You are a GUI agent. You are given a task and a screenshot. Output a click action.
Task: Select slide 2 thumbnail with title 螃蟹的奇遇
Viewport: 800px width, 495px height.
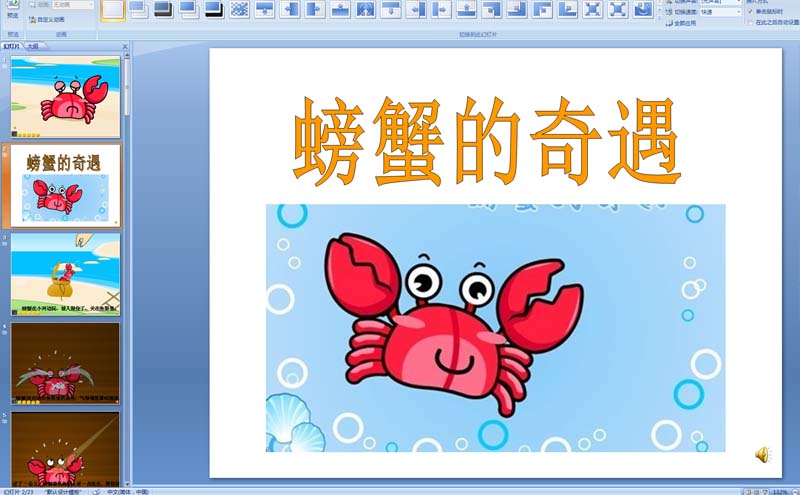click(65, 186)
